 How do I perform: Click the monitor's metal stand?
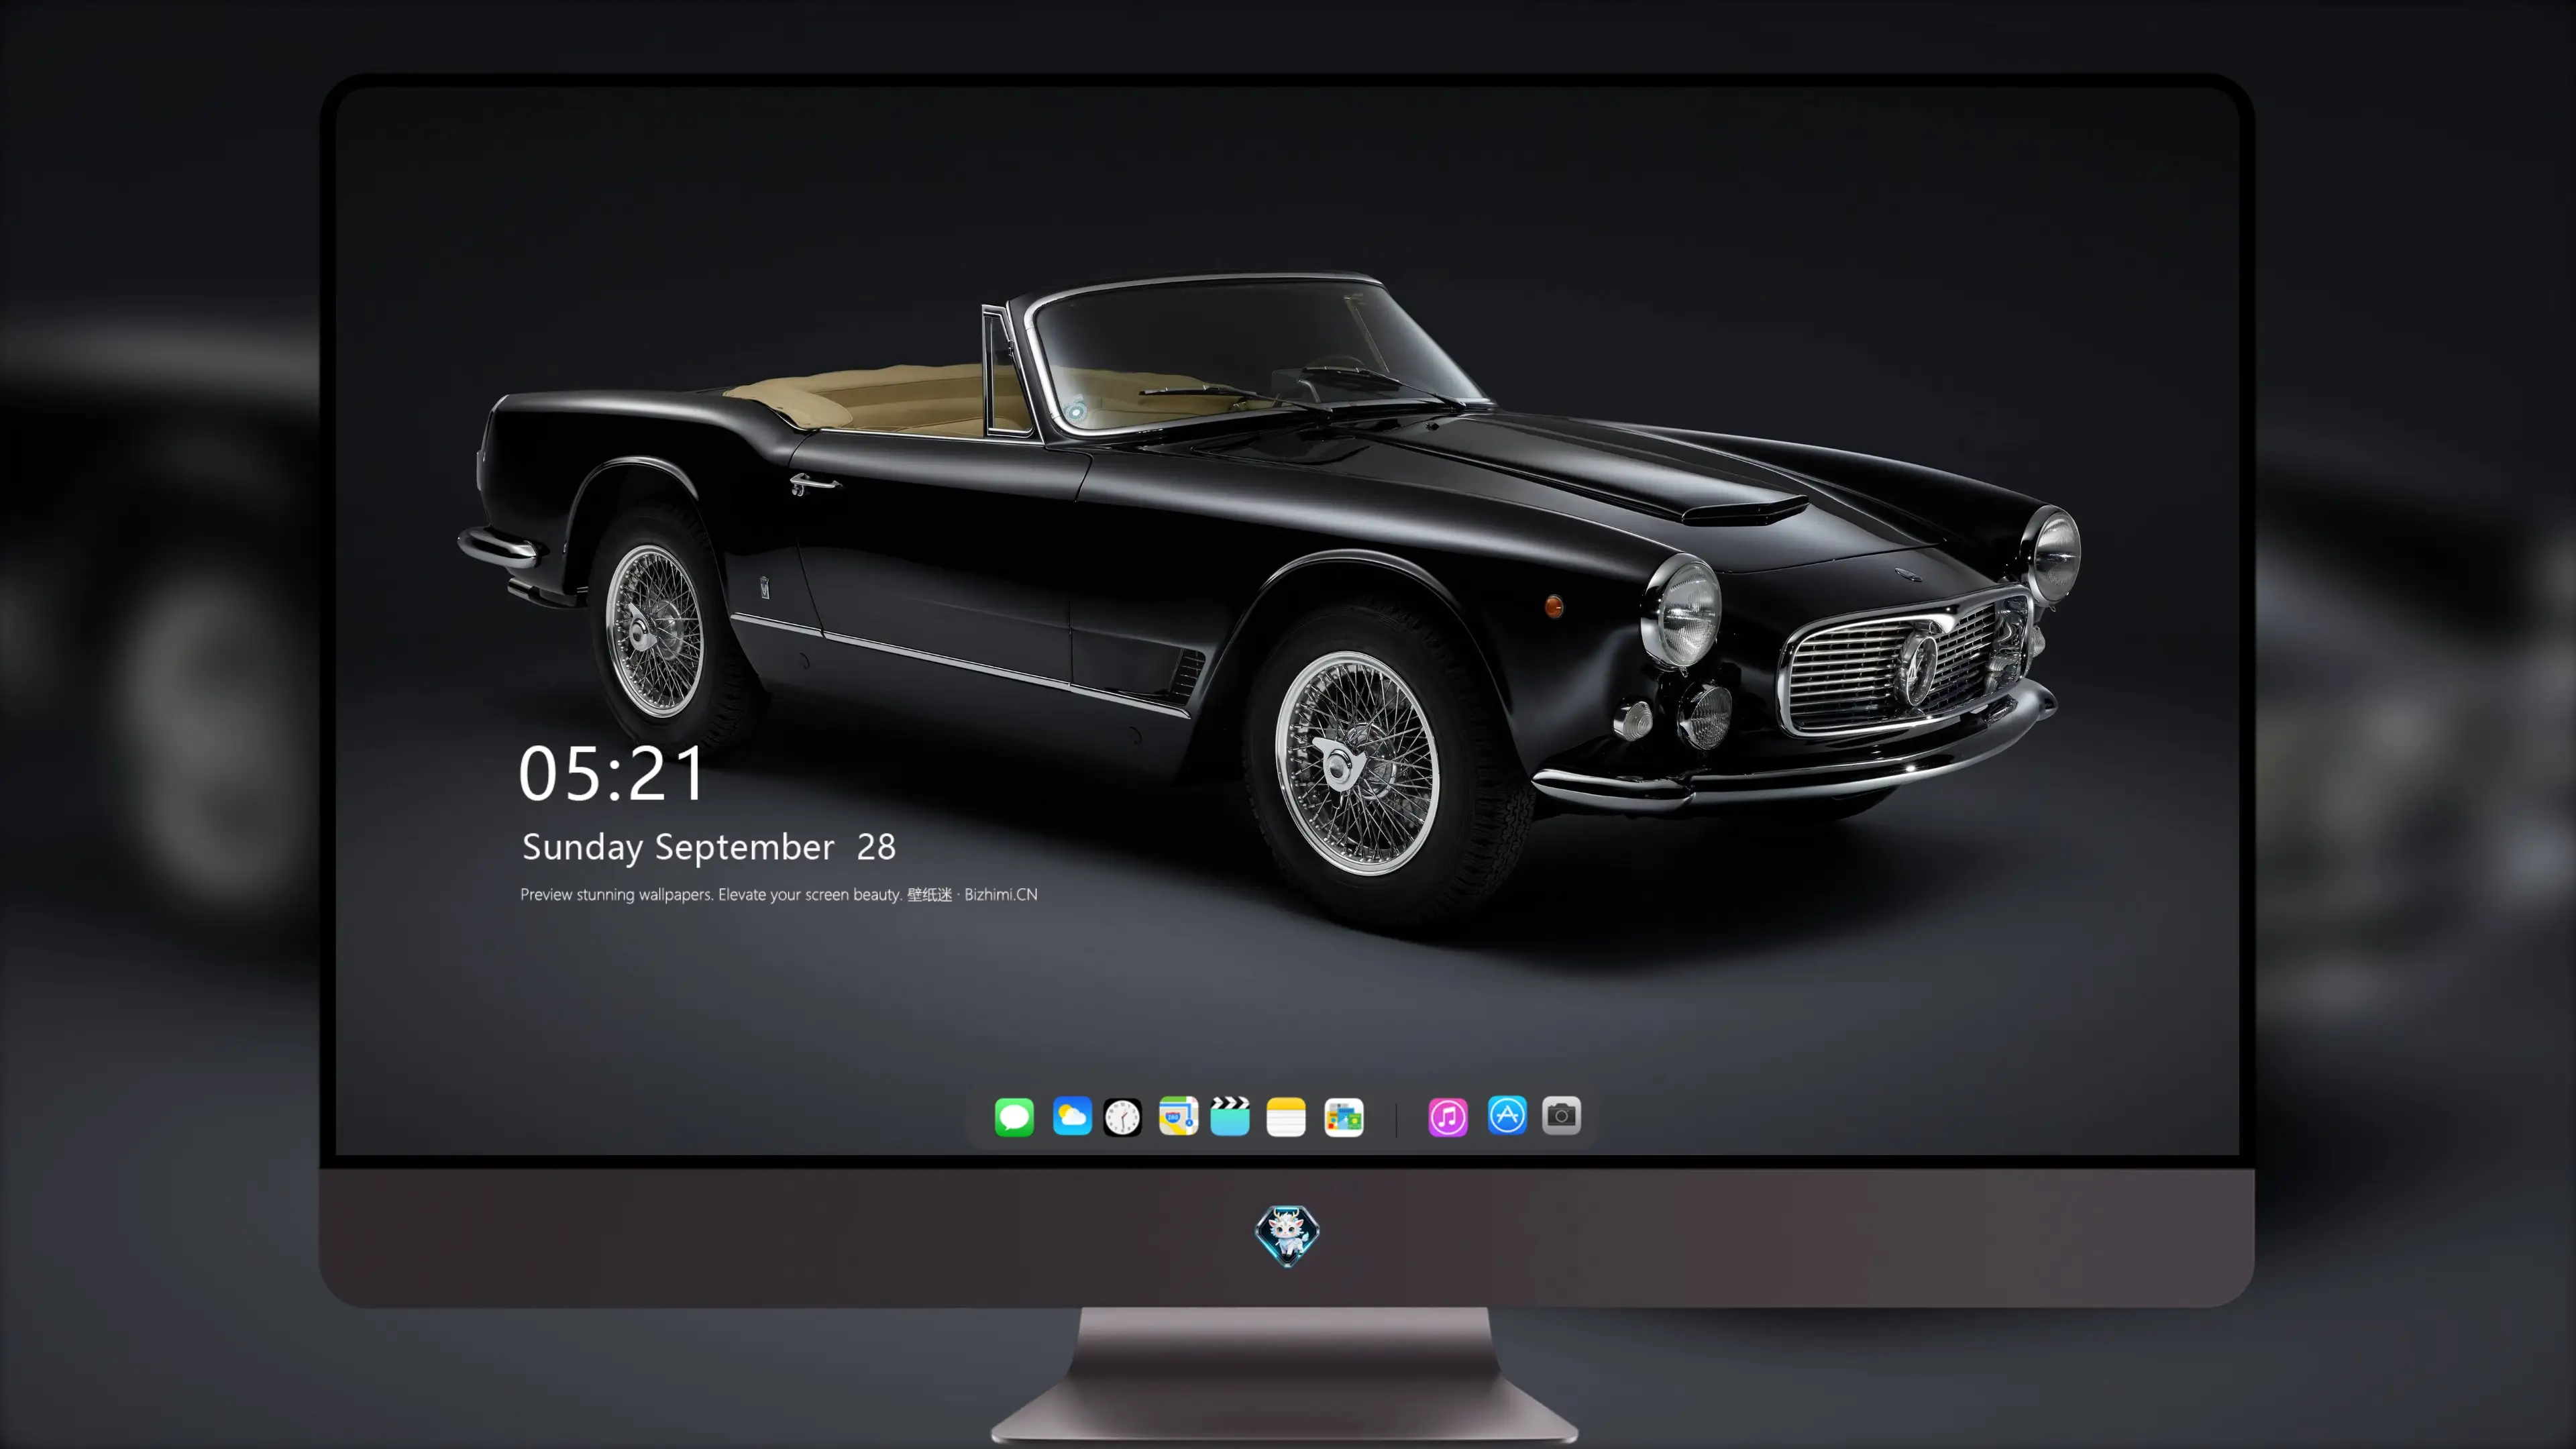1286,1377
